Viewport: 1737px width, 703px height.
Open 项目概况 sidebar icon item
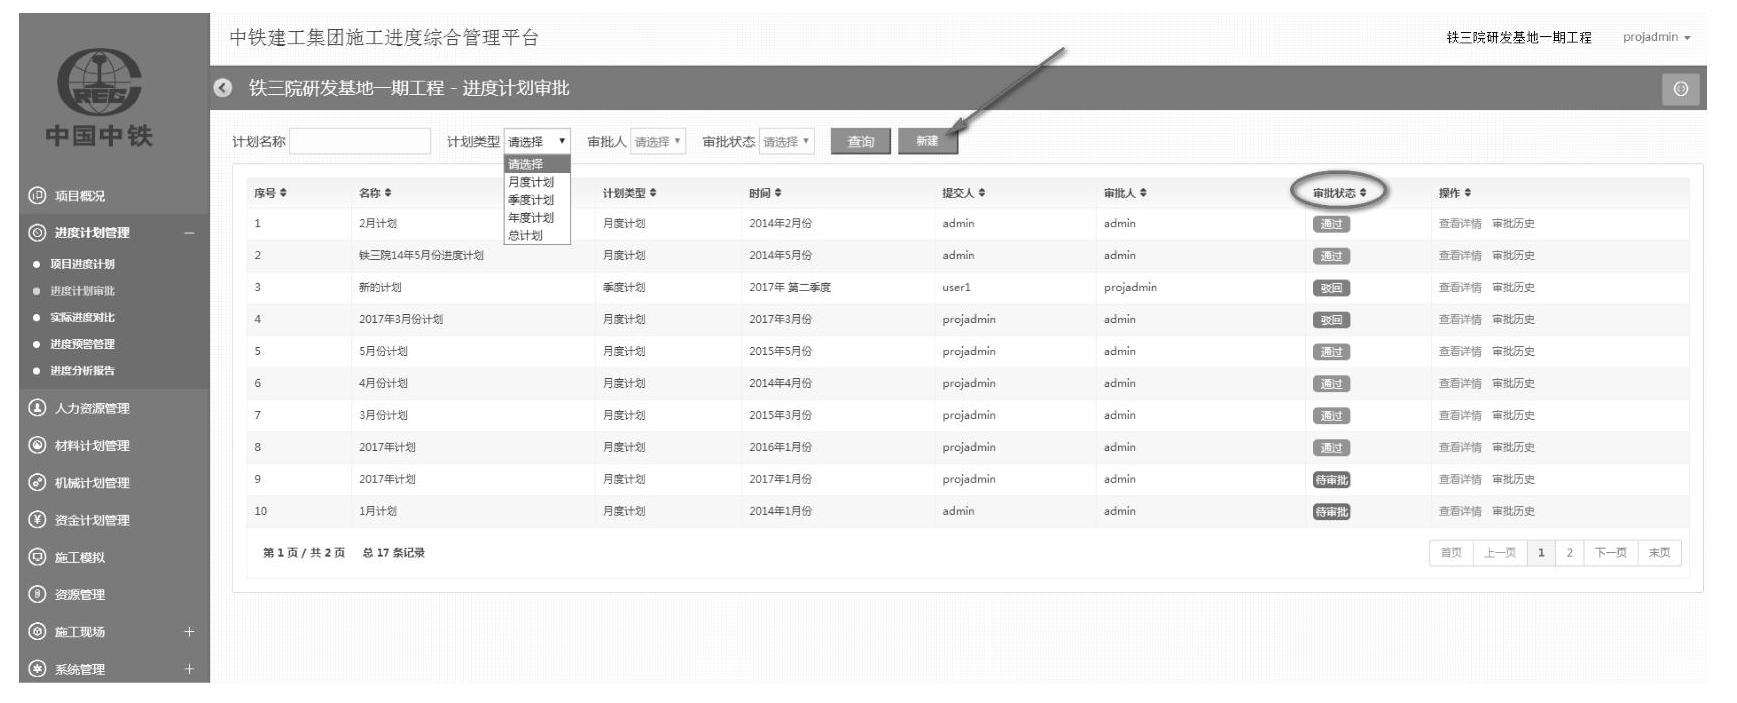tap(37, 196)
